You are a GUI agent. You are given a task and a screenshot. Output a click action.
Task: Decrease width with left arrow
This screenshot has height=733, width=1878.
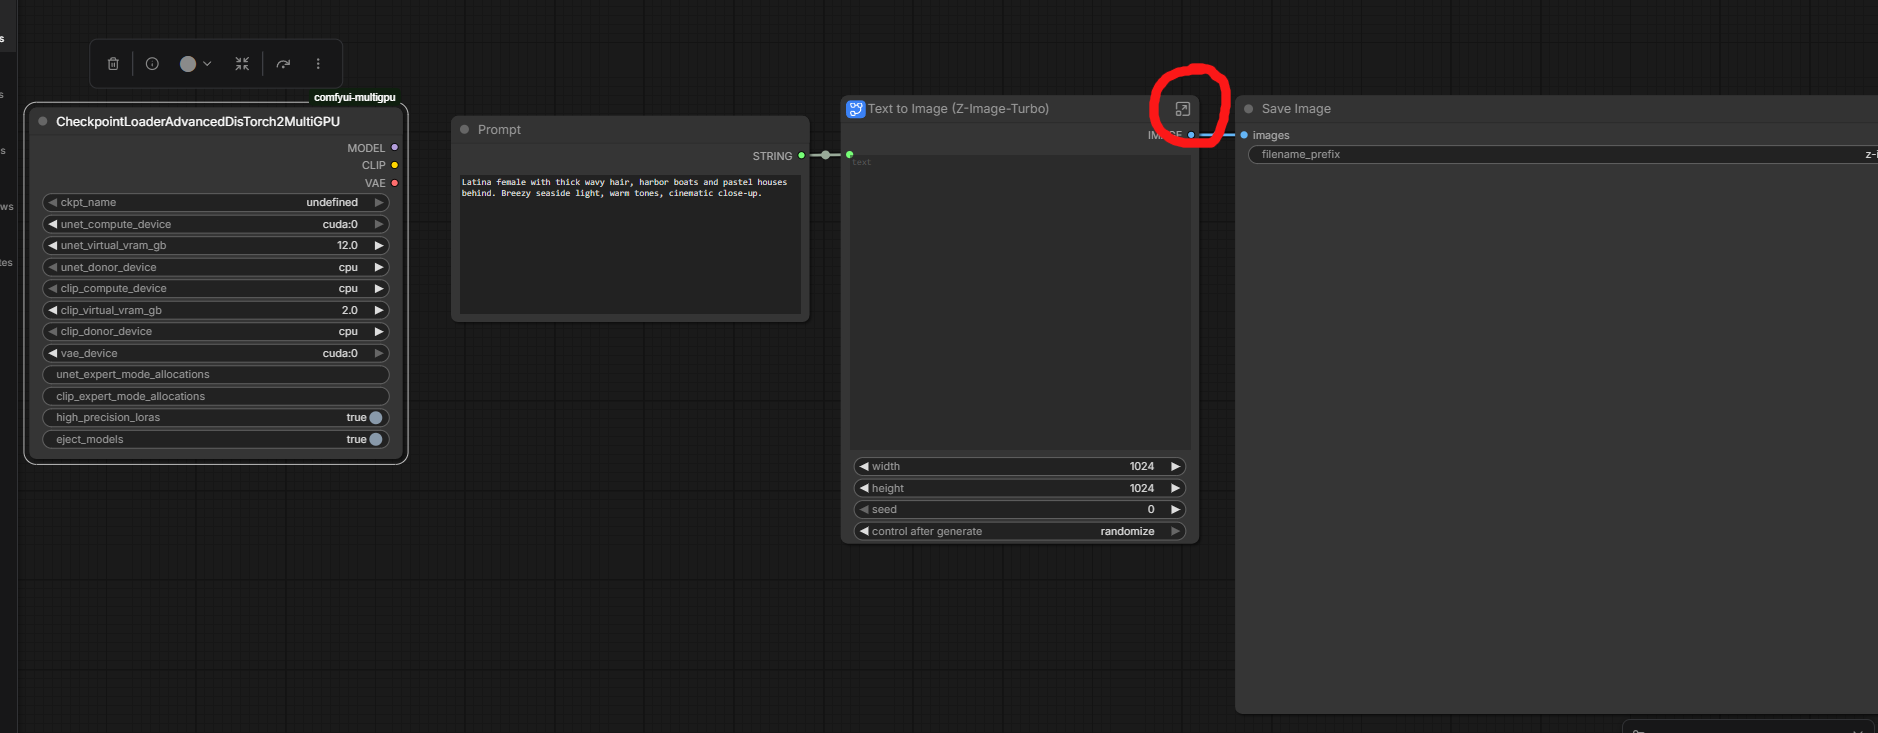(864, 466)
